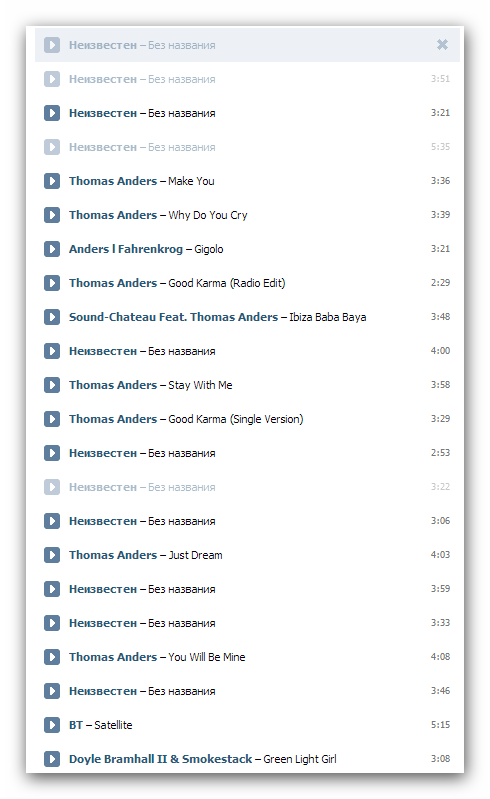Open the Anders | Fahrenkrog artist link

point(126,249)
